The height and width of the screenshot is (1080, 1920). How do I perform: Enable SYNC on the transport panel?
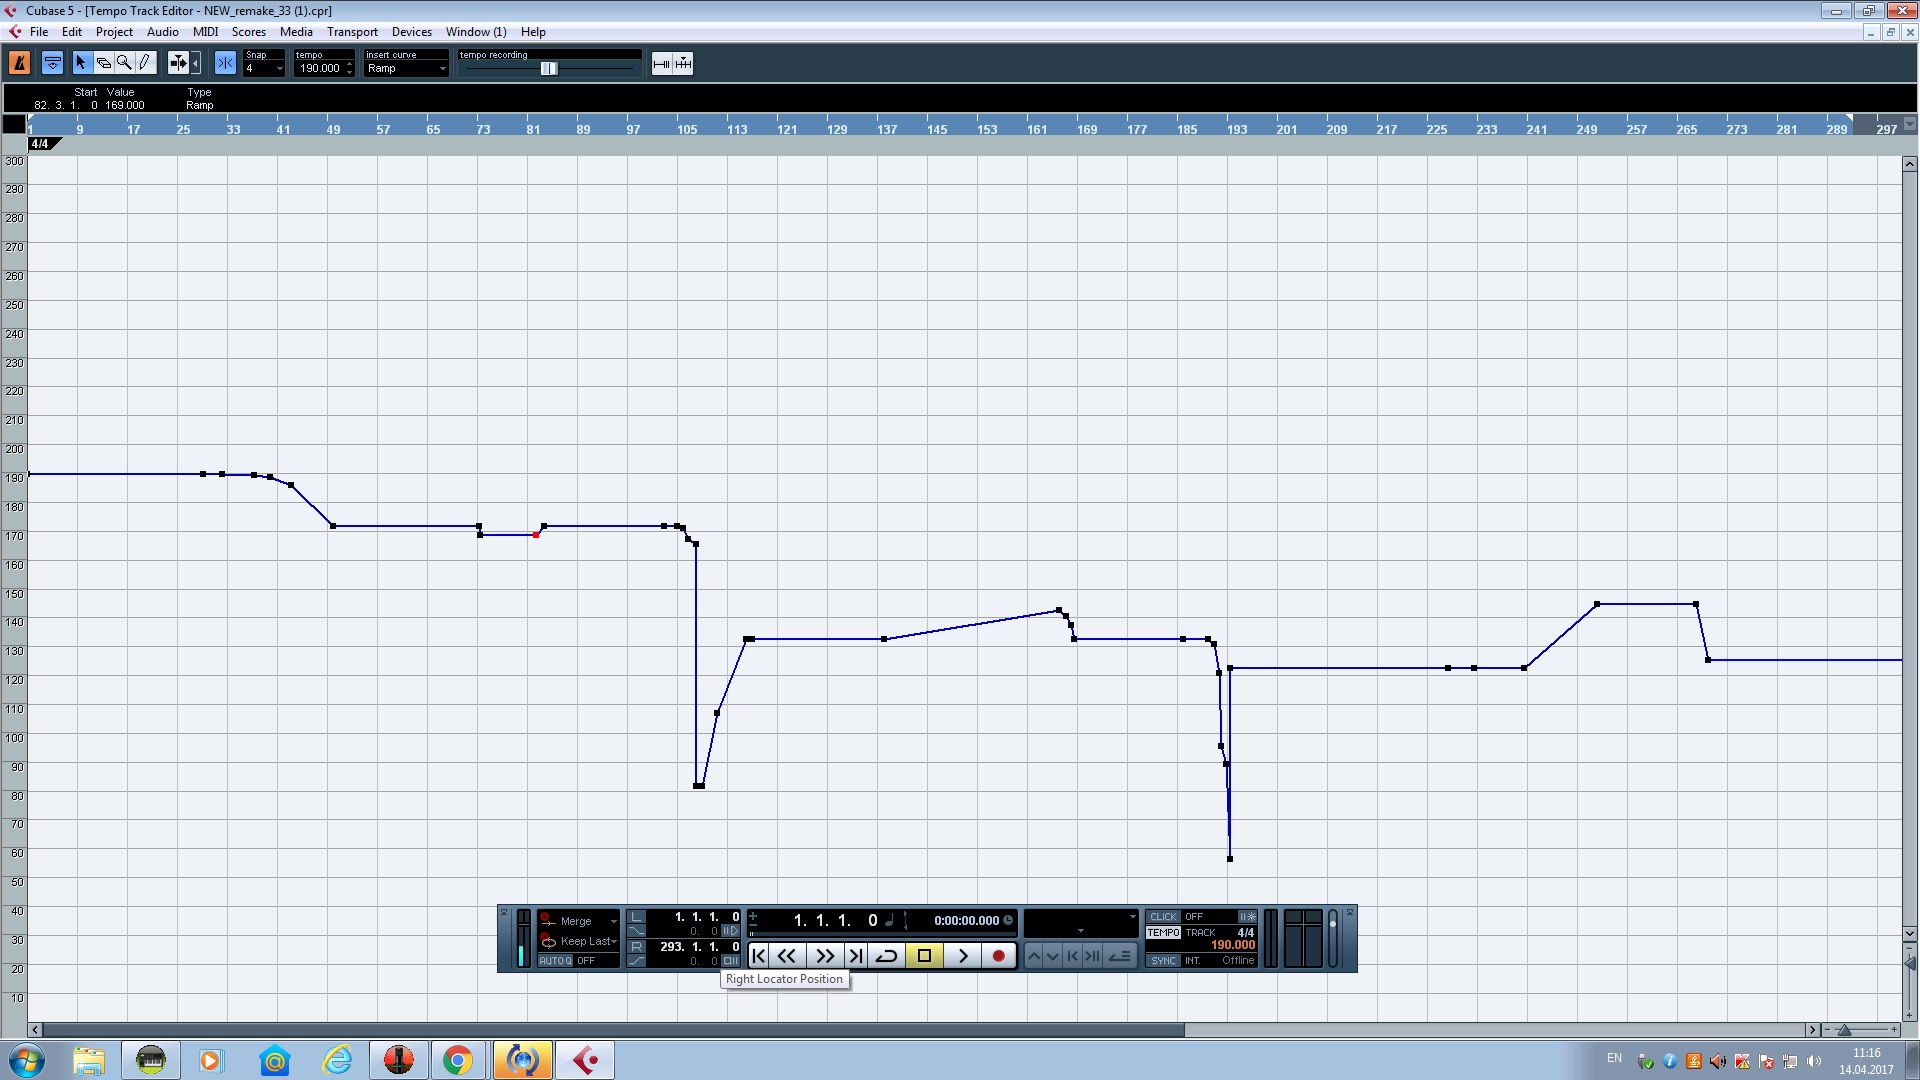pos(1163,961)
